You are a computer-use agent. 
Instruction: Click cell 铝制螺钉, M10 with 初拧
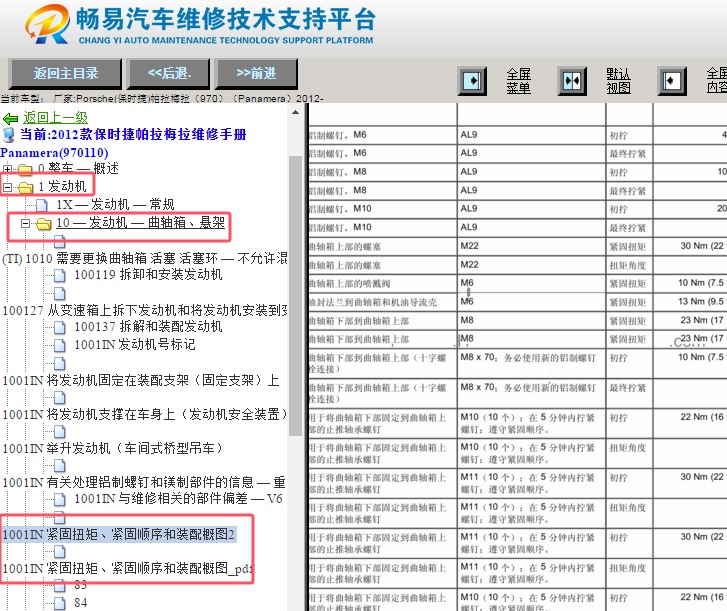[383, 209]
